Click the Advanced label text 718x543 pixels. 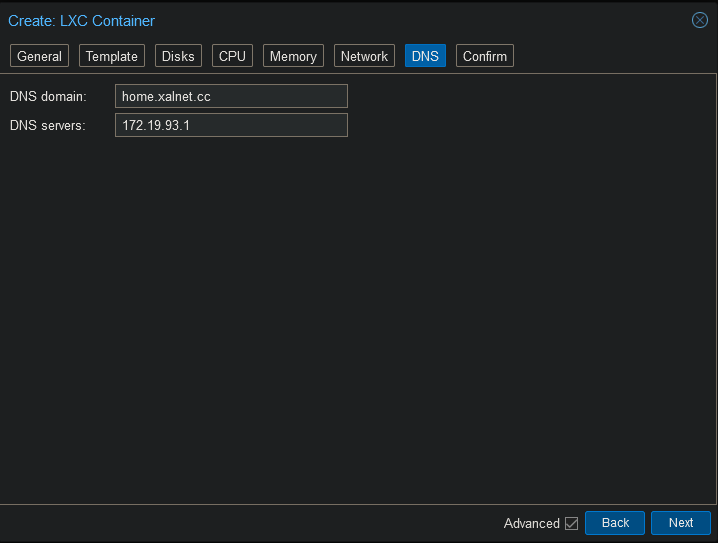coord(531,523)
